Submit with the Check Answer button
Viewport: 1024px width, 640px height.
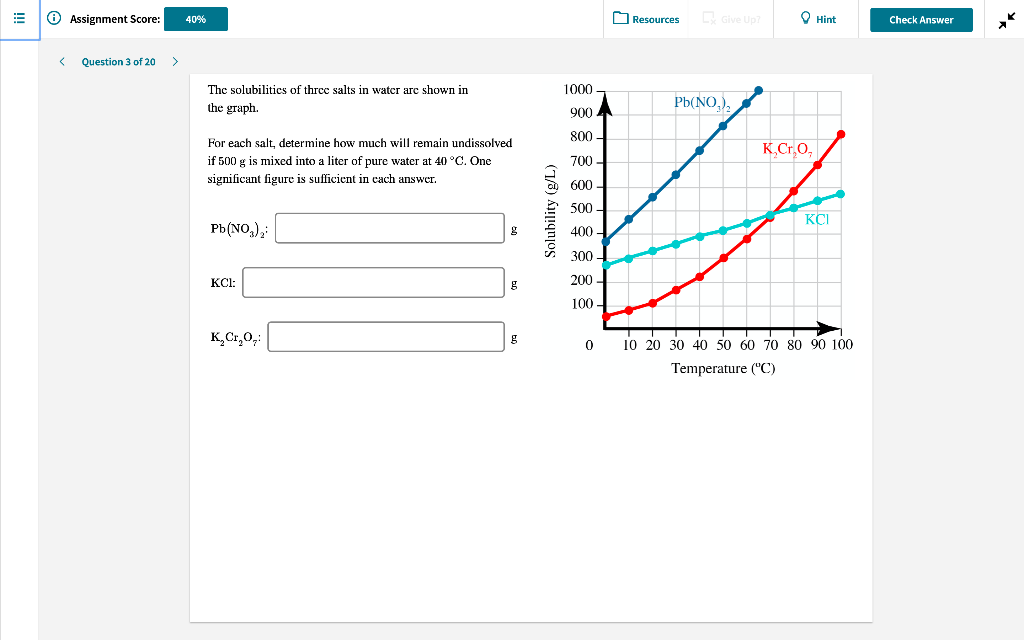pos(920,18)
